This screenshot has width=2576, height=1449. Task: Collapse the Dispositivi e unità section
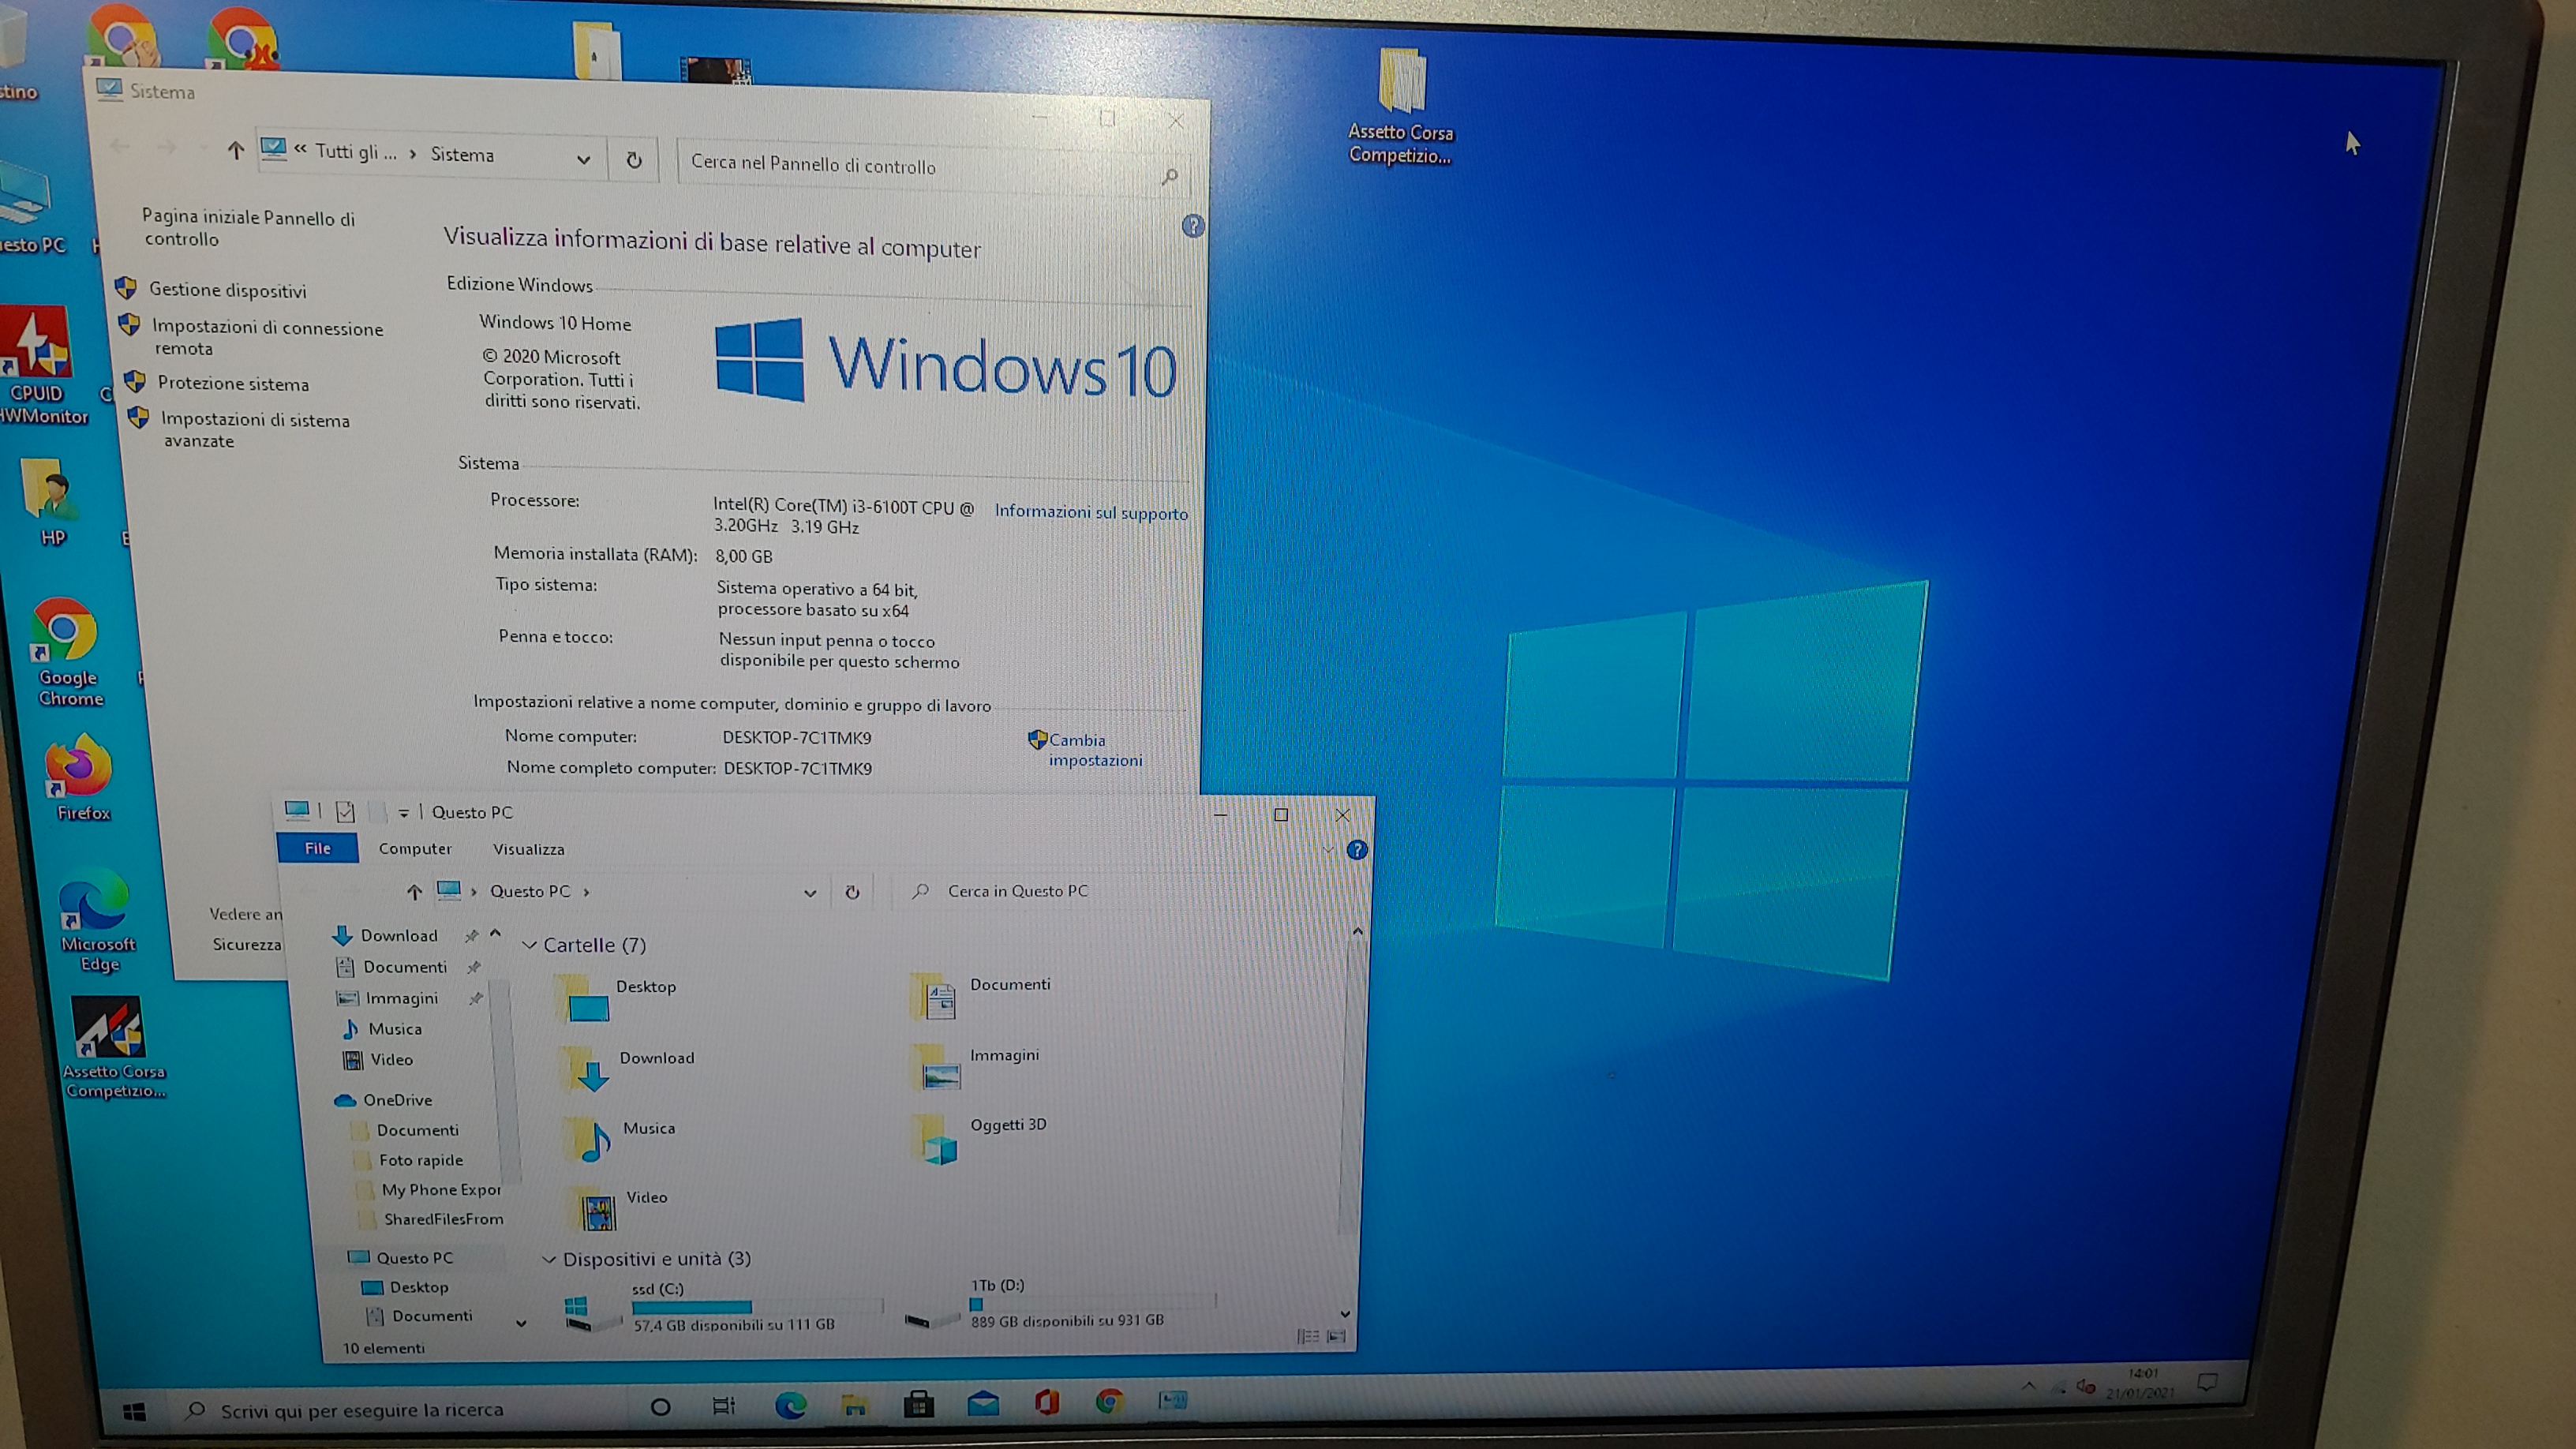[548, 1259]
